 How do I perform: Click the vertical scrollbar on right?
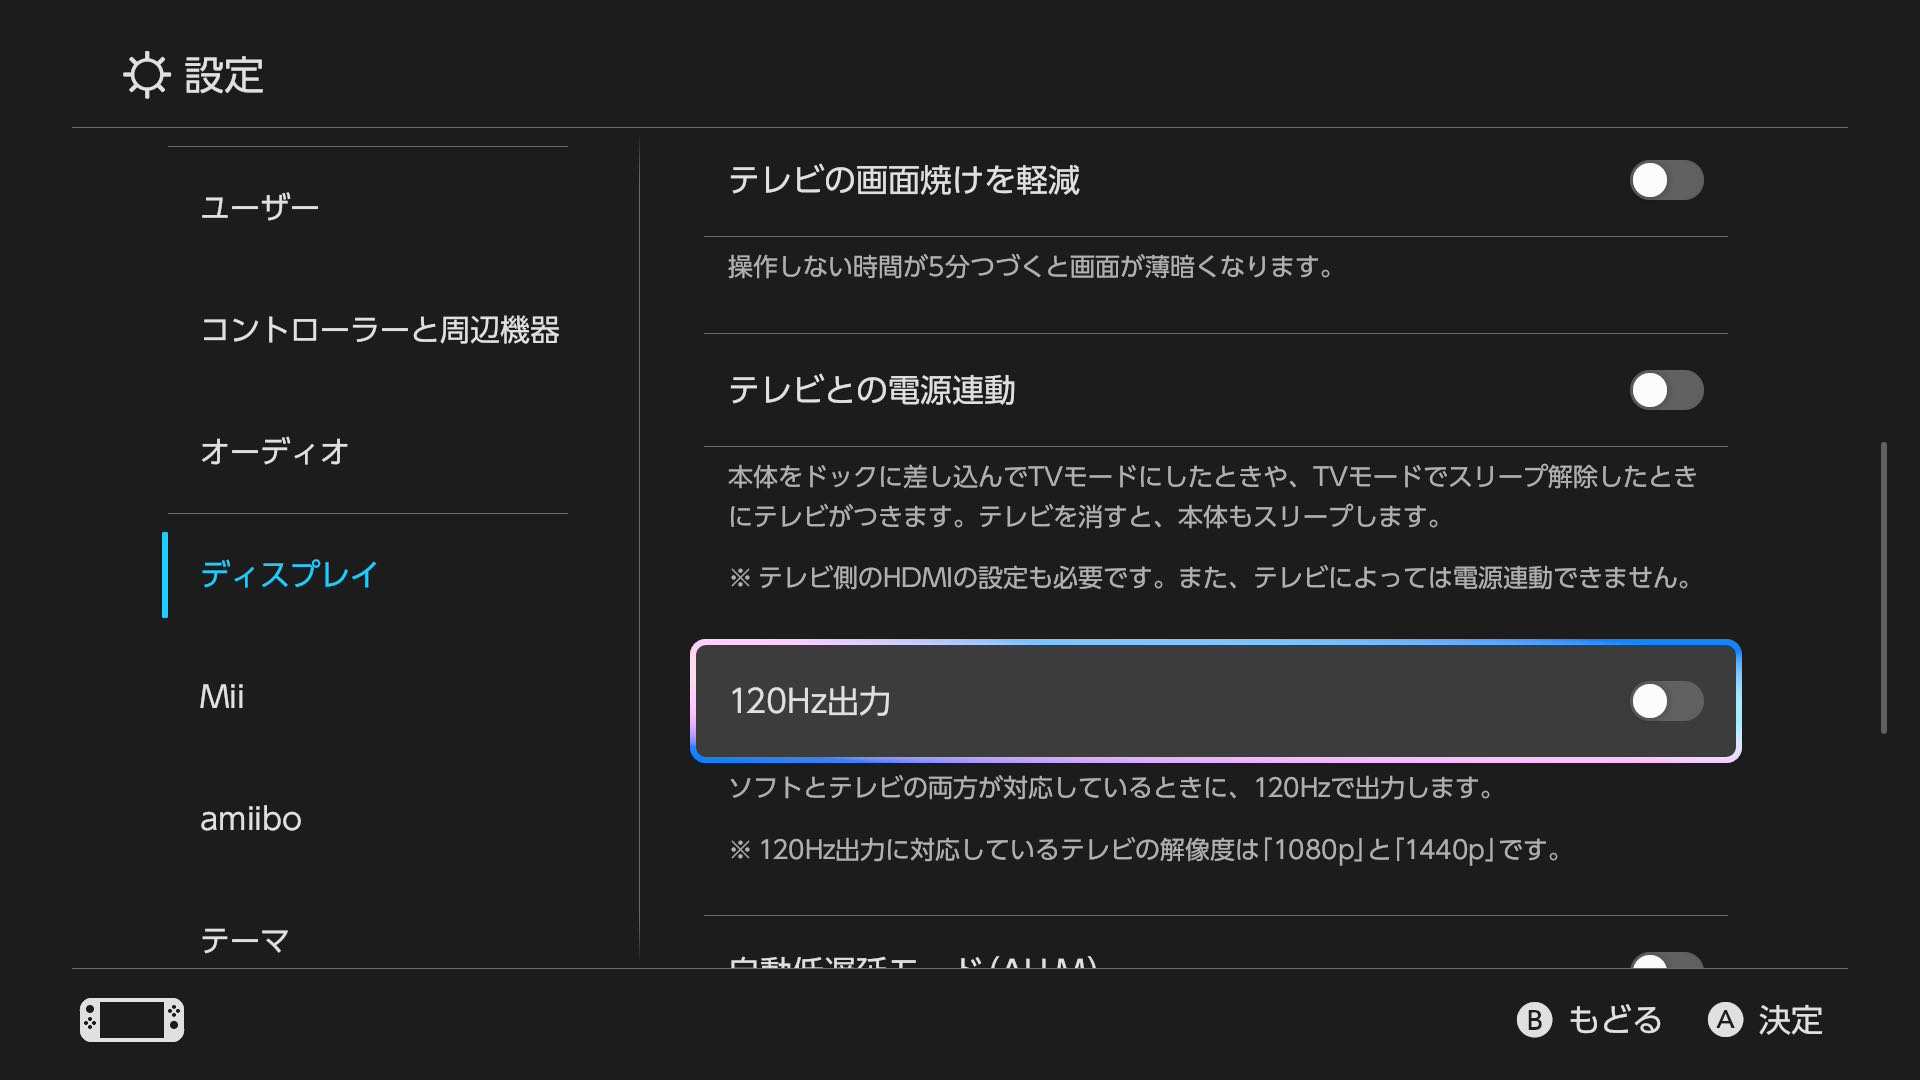[x=1884, y=588]
